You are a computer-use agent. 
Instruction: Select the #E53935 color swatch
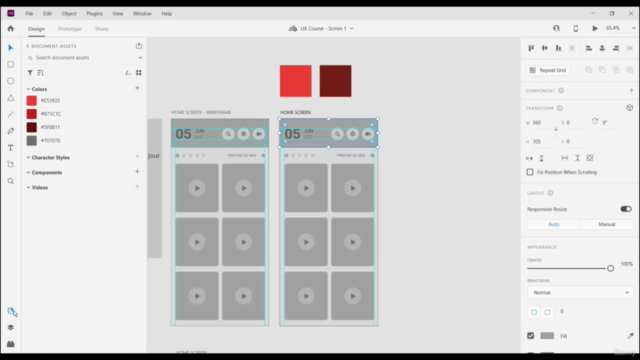(x=31, y=100)
